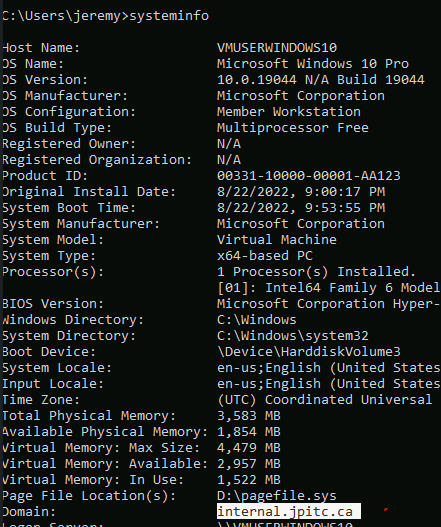Viewport: 441px width, 527px height.
Task: Click the C:\Windows\system32 directory value
Action: pyautogui.click(x=293, y=336)
